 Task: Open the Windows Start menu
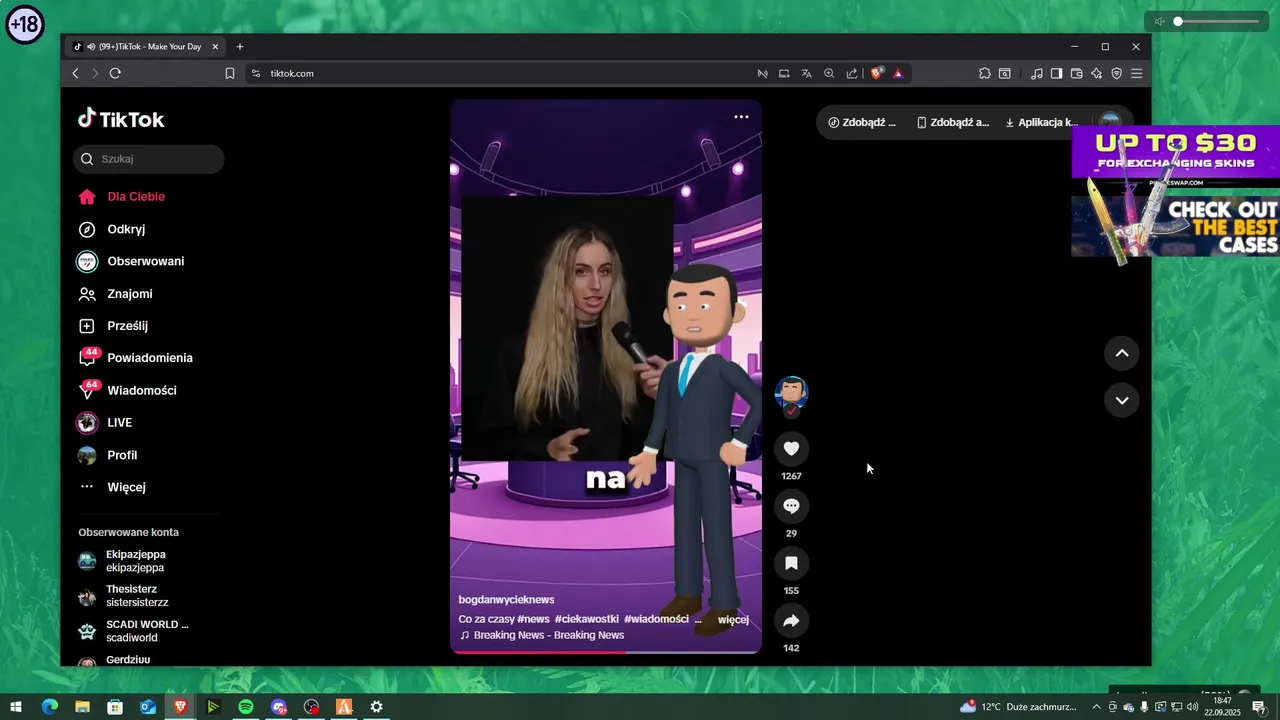click(16, 707)
